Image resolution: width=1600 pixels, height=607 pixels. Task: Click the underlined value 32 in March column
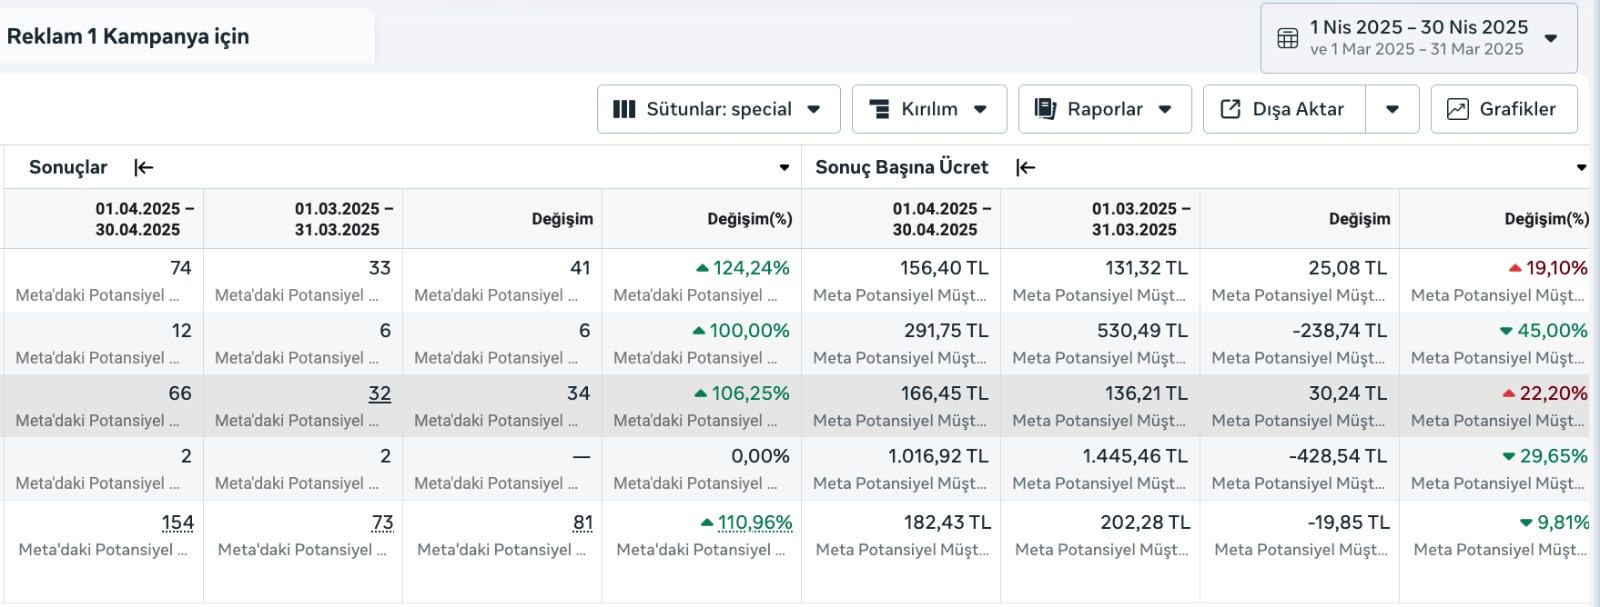coord(379,394)
